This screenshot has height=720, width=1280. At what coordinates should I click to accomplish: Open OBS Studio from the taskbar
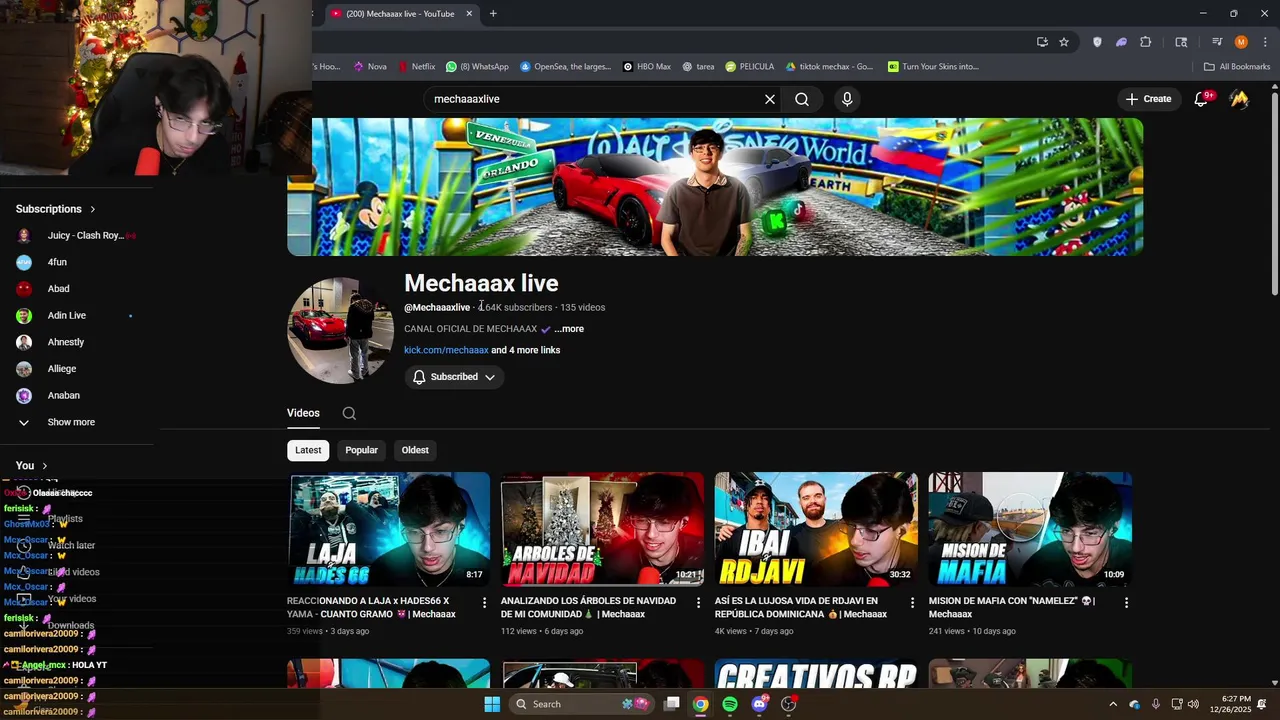click(788, 704)
